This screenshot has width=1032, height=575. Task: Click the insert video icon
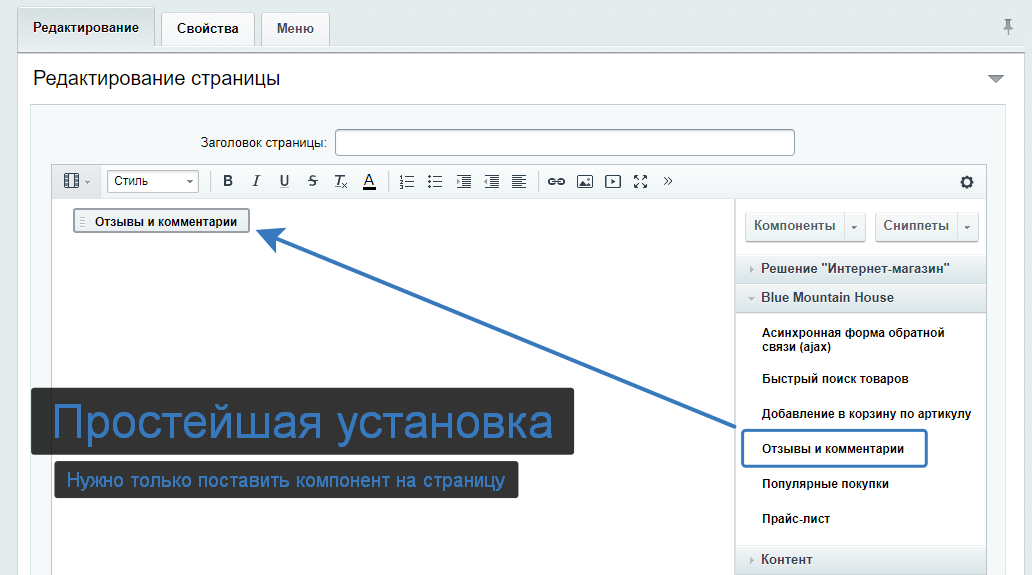point(613,181)
